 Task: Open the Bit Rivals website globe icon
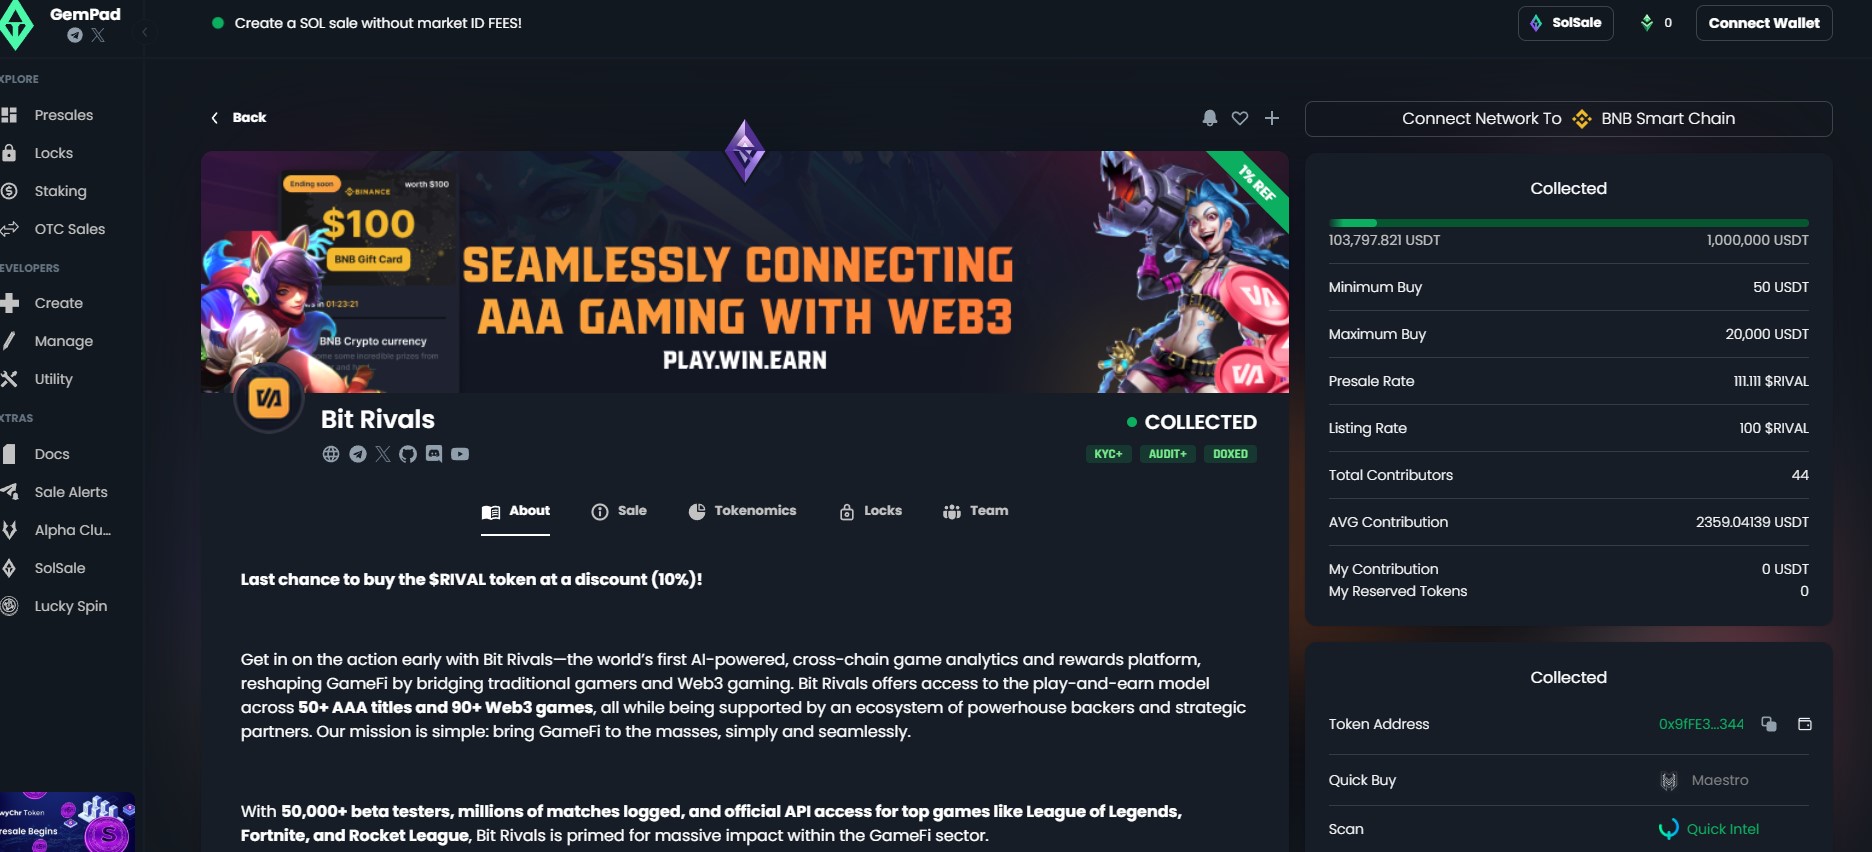(x=331, y=454)
